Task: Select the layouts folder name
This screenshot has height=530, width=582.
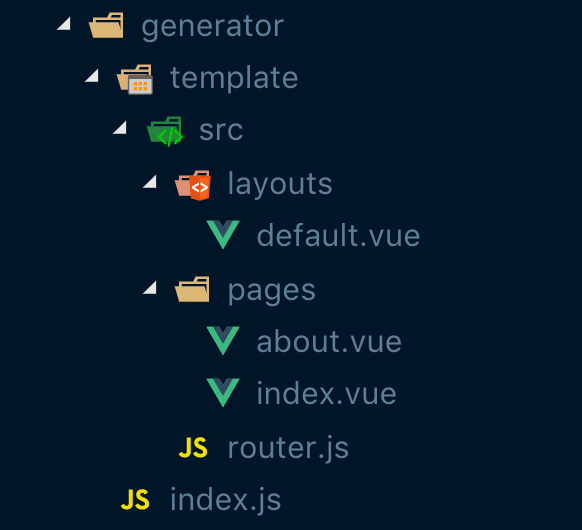Action: click(280, 184)
